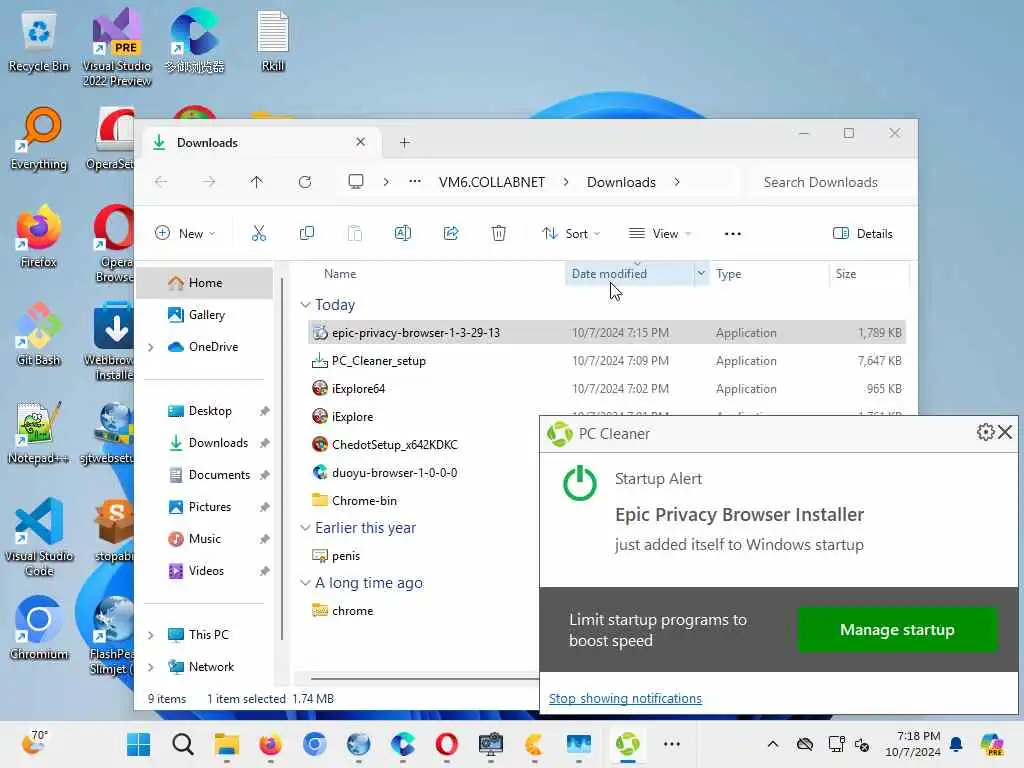Open the View dropdown menu

[660, 233]
